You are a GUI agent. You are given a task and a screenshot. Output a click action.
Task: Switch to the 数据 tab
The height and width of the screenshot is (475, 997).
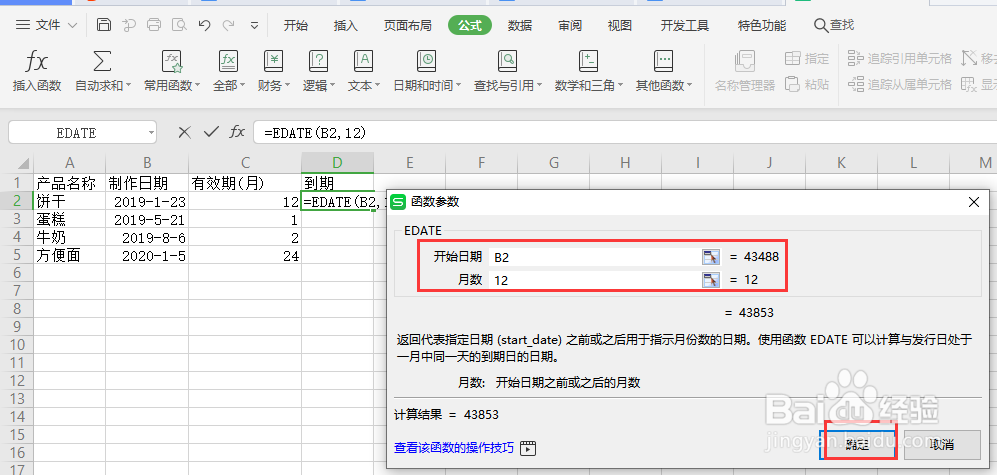click(520, 25)
